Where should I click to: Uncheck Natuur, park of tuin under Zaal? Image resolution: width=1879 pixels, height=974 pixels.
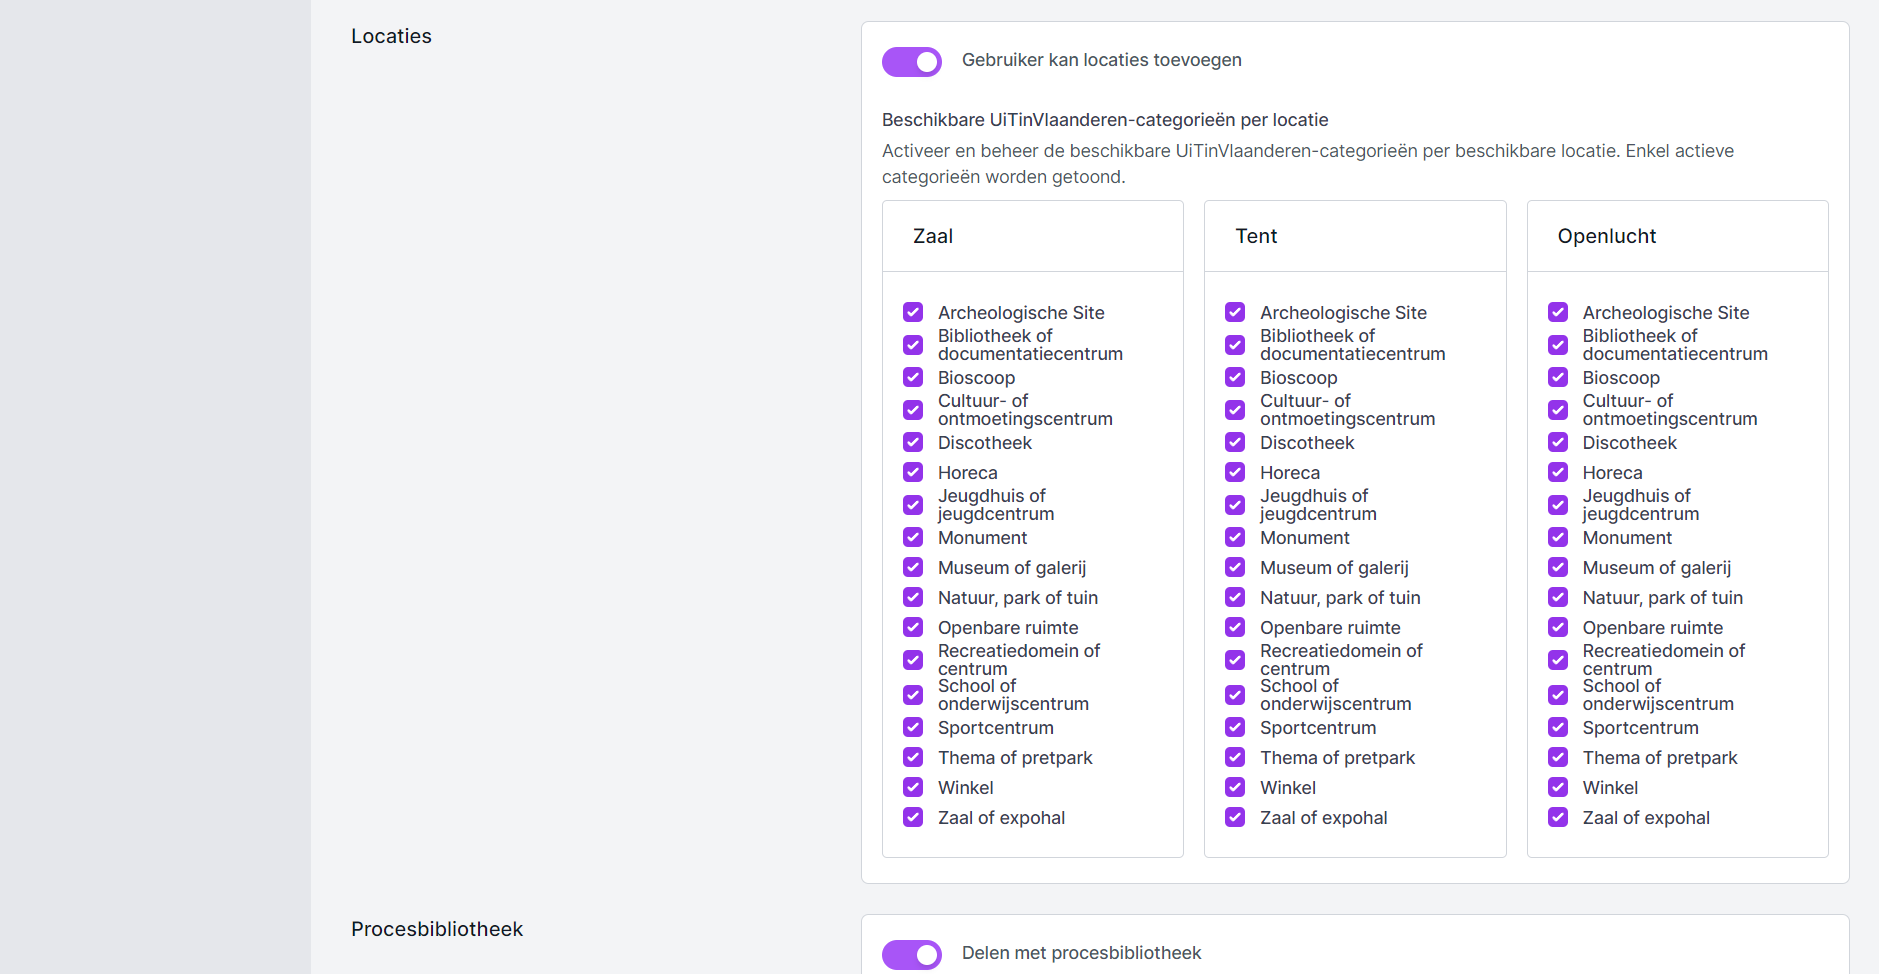[913, 597]
